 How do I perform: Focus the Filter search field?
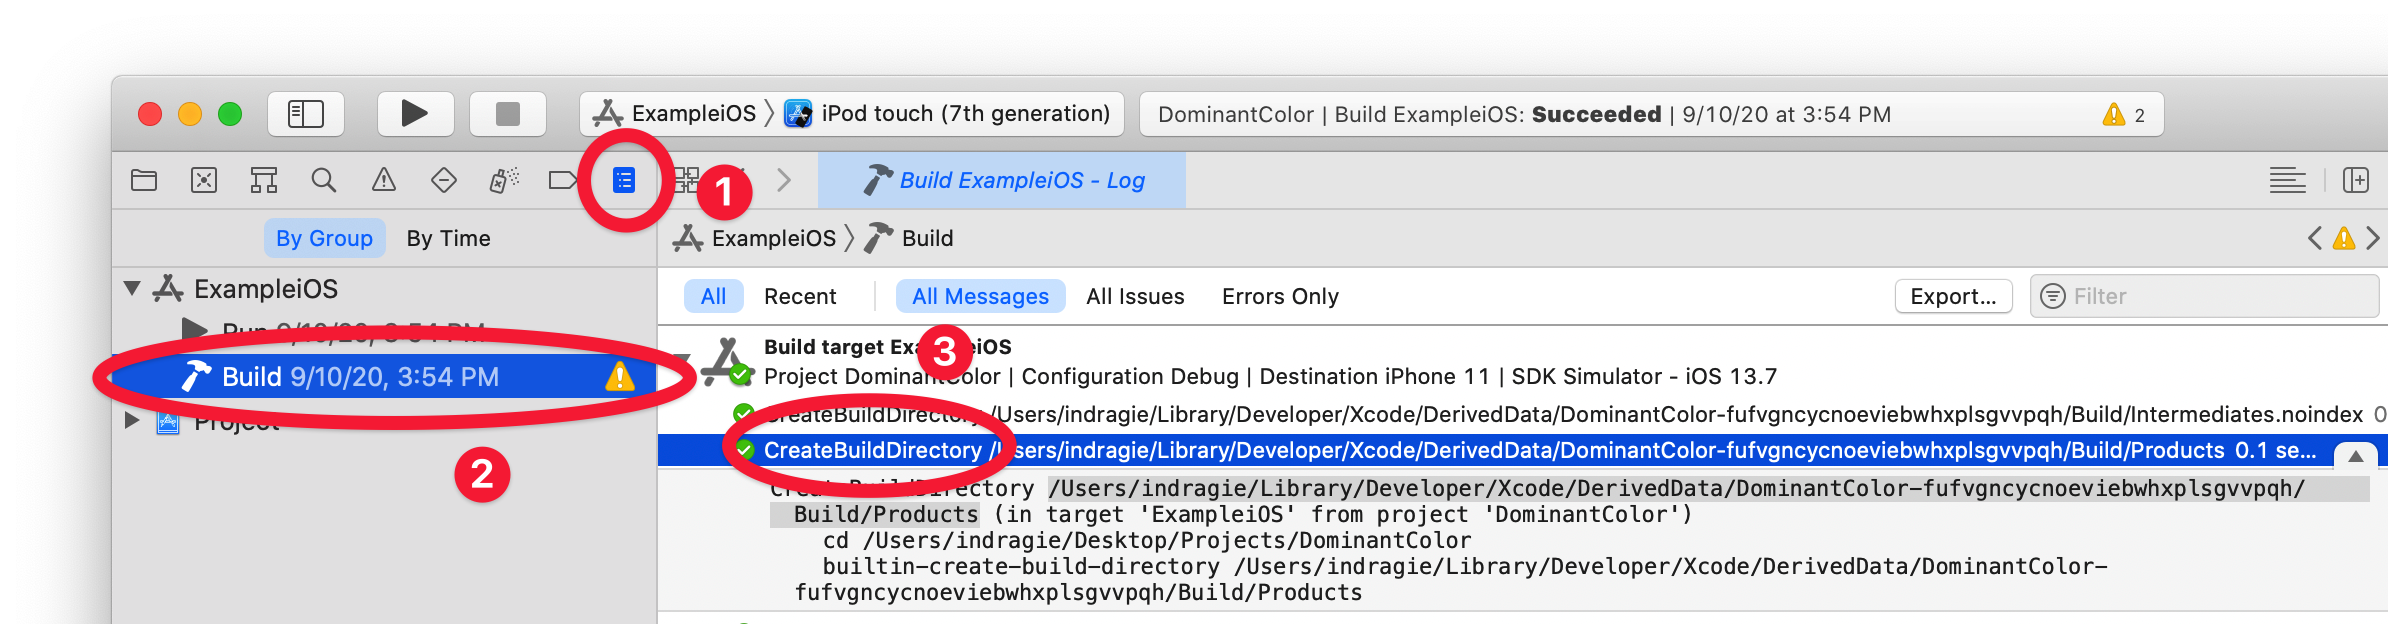2204,296
